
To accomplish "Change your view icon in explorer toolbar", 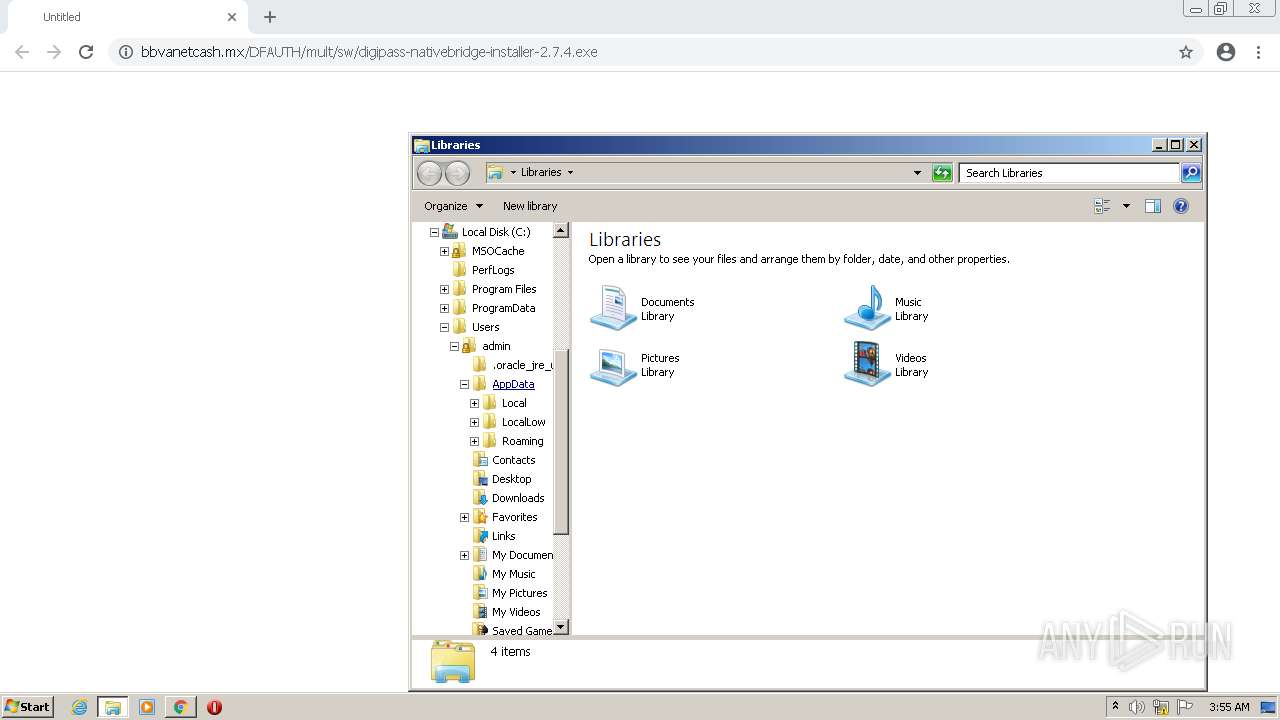I will (1102, 206).
